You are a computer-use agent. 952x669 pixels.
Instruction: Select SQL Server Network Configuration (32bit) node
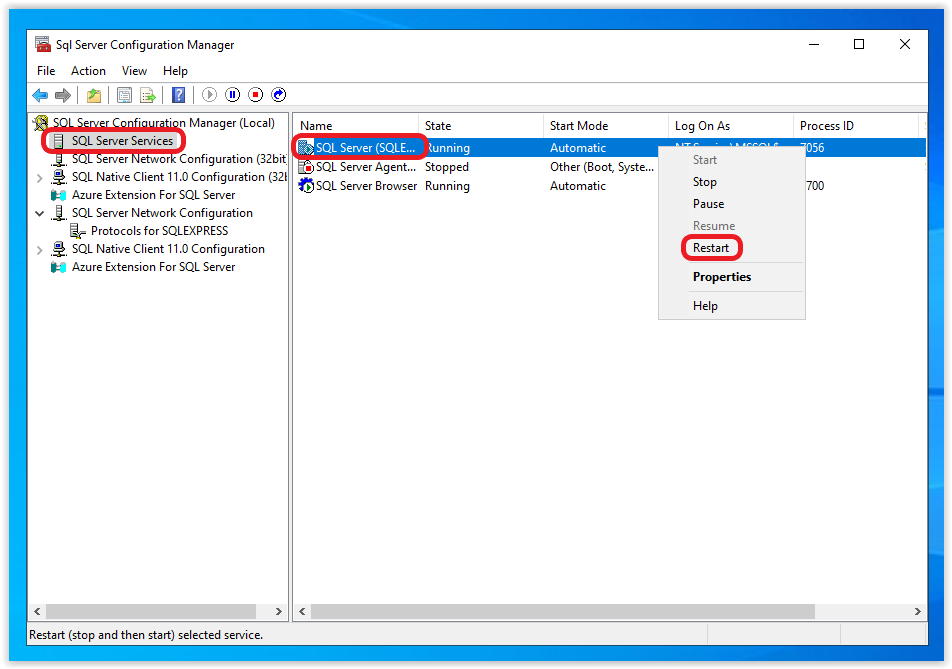179,159
